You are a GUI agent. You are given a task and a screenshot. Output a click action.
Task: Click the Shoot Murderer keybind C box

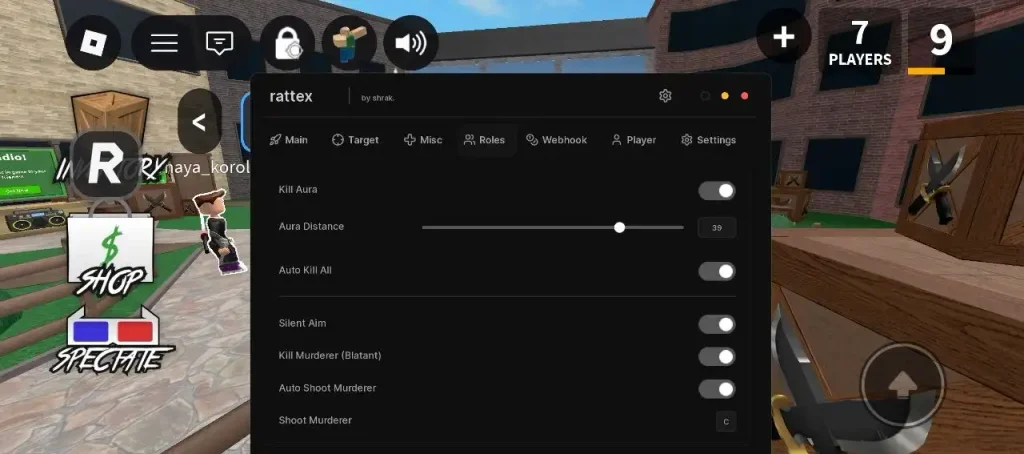[726, 421]
